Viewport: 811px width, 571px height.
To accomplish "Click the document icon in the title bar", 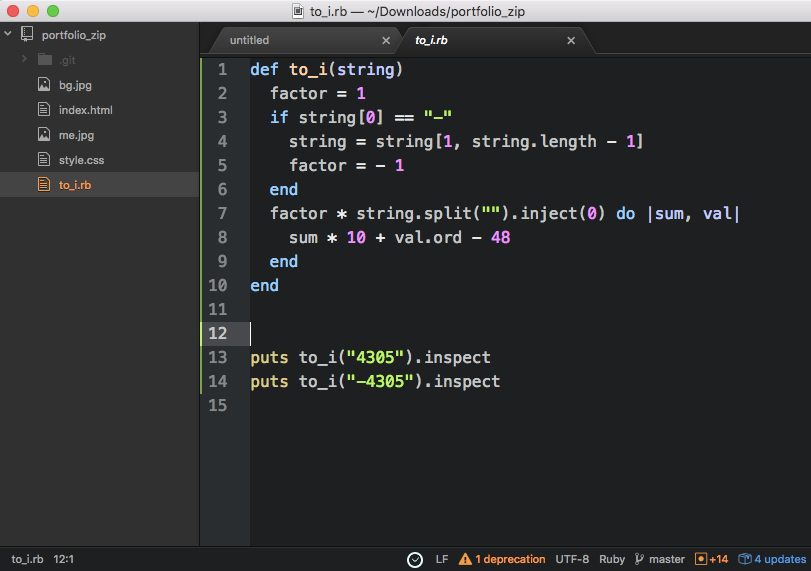I will tap(298, 11).
